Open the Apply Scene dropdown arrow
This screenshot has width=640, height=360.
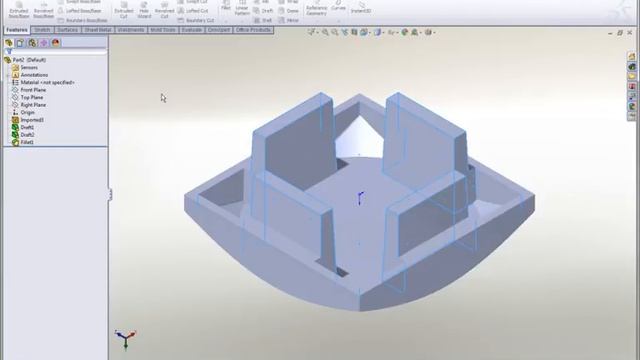pyautogui.click(x=420, y=33)
